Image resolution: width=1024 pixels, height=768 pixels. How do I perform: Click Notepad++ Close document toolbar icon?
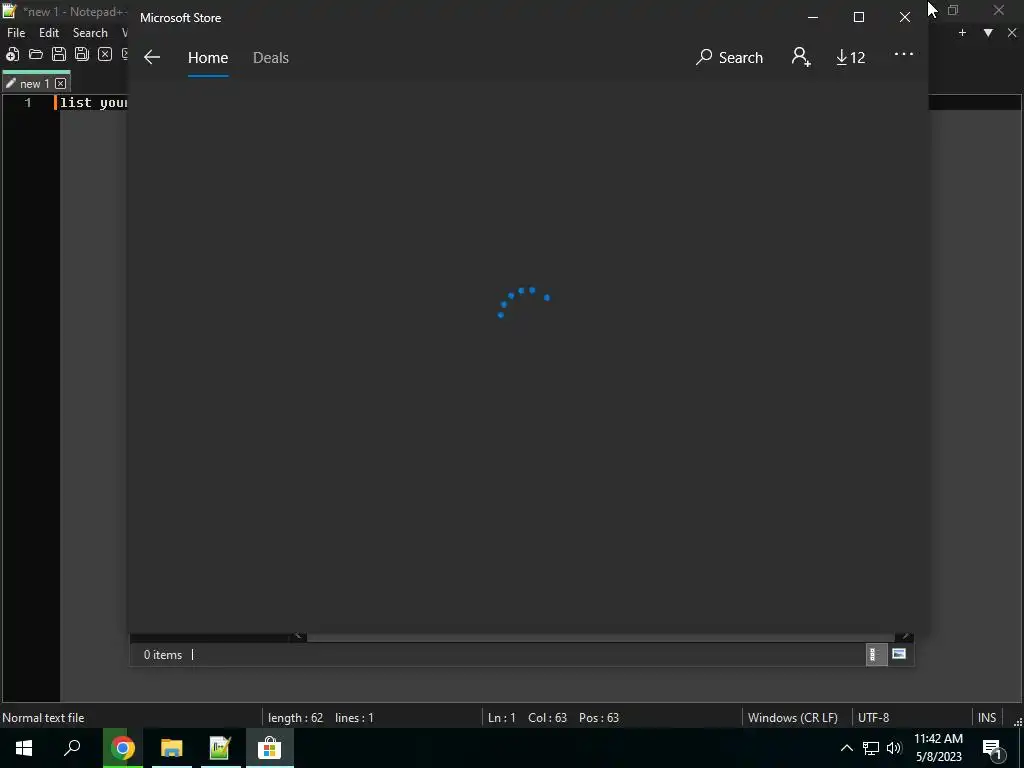point(104,54)
